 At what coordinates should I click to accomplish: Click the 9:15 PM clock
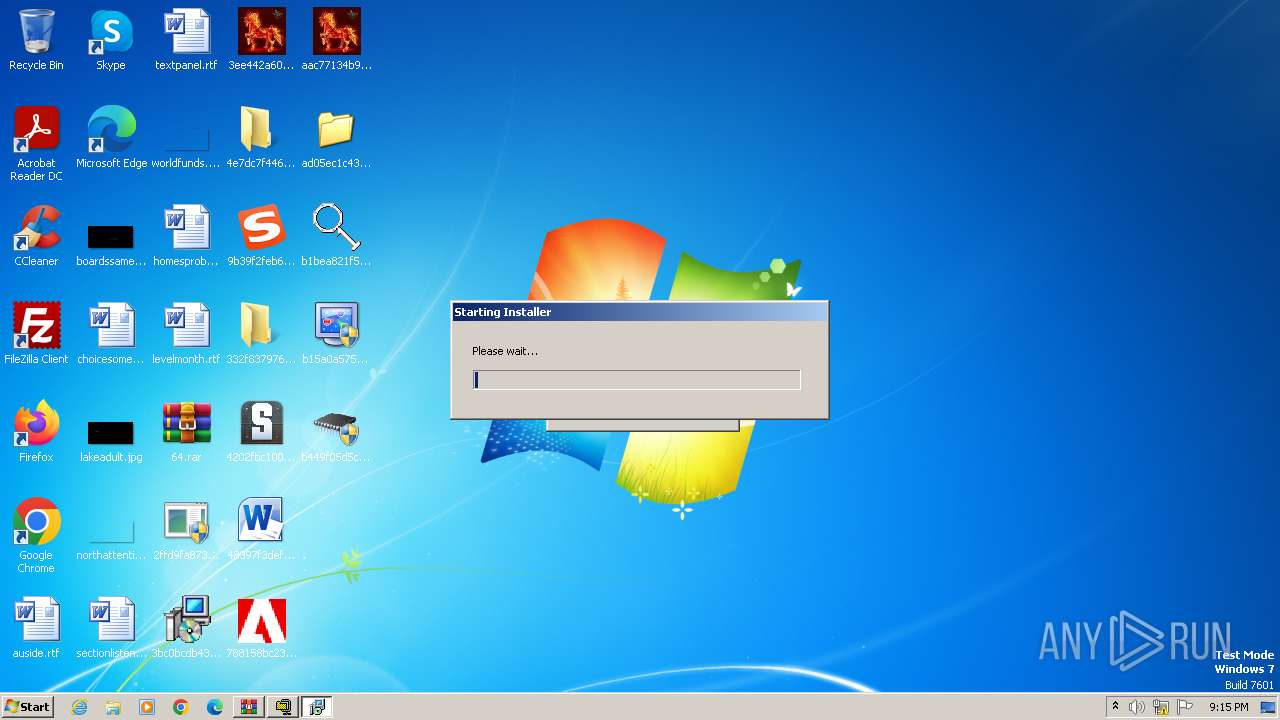pos(1228,707)
